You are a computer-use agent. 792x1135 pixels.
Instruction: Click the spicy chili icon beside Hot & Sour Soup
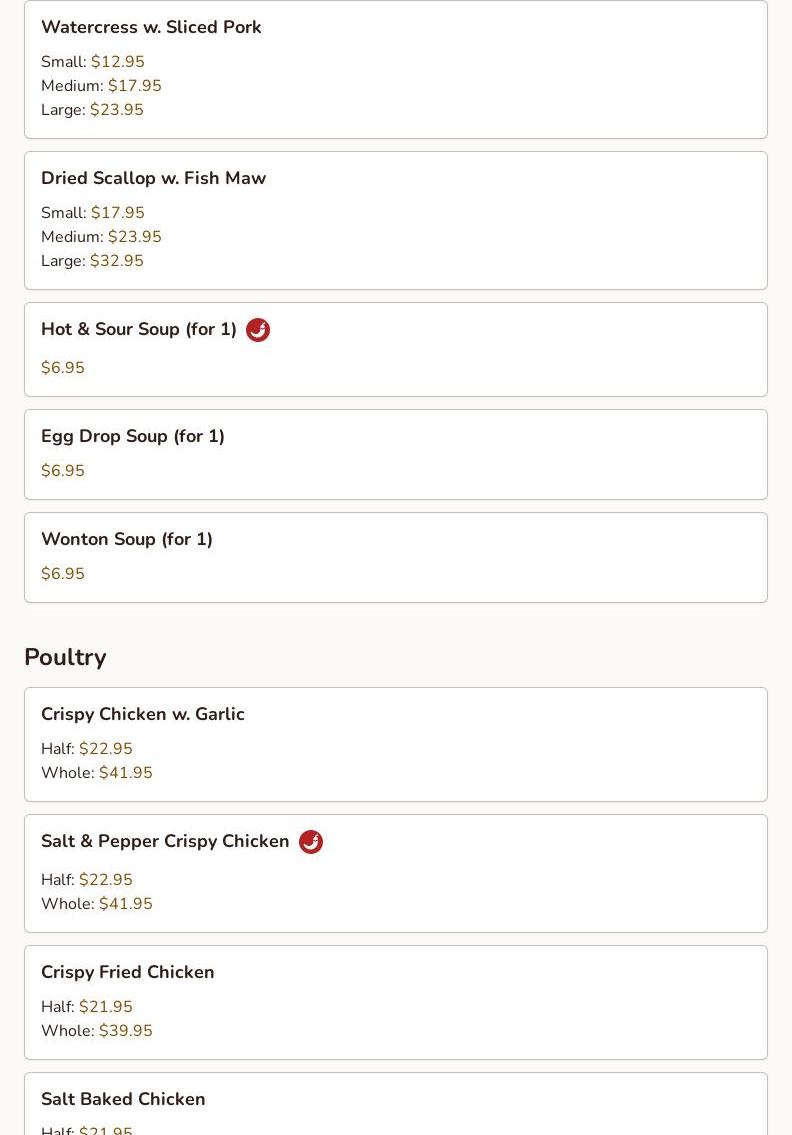click(258, 330)
